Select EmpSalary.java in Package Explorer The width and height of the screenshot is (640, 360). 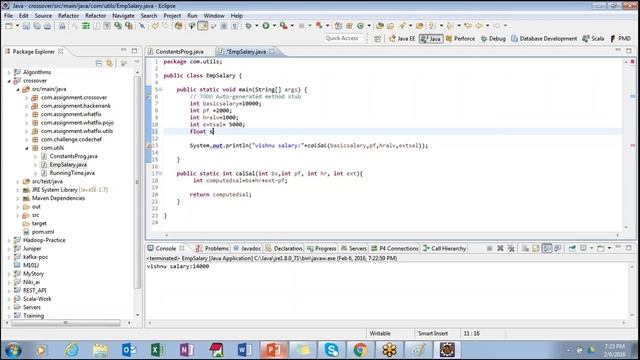[68, 165]
